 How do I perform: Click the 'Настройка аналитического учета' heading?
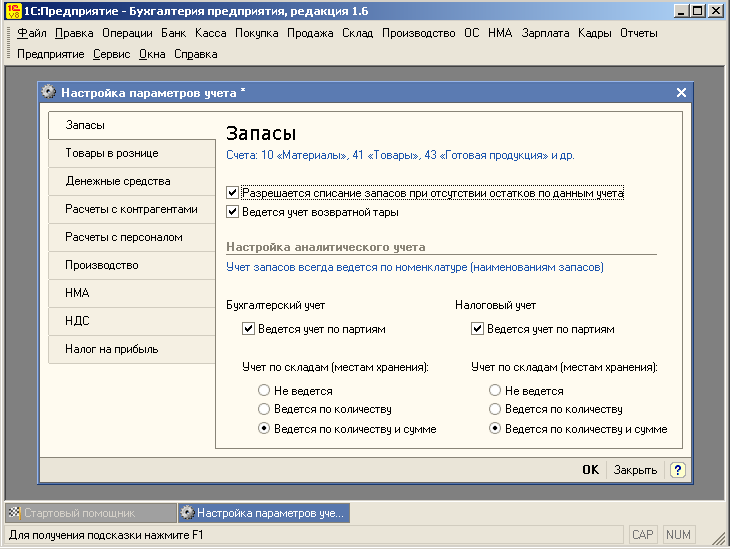tap(326, 247)
